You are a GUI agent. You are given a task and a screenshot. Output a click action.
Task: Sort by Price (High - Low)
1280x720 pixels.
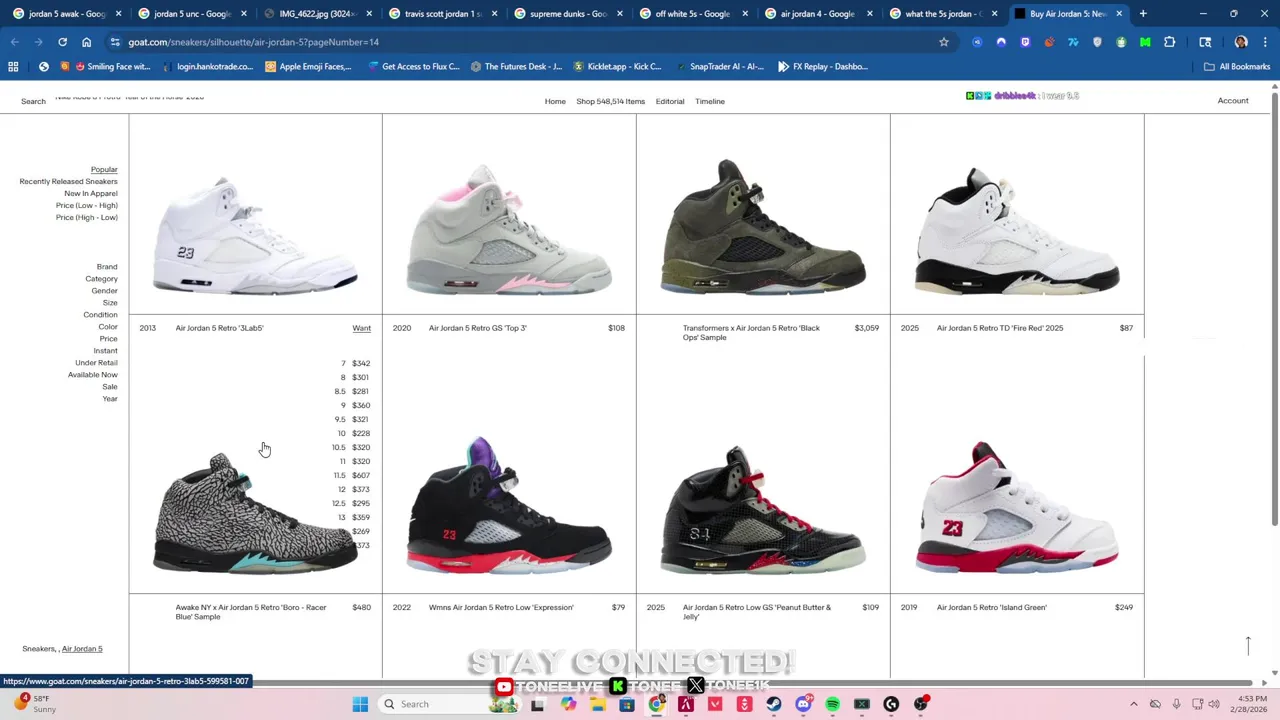(87, 218)
